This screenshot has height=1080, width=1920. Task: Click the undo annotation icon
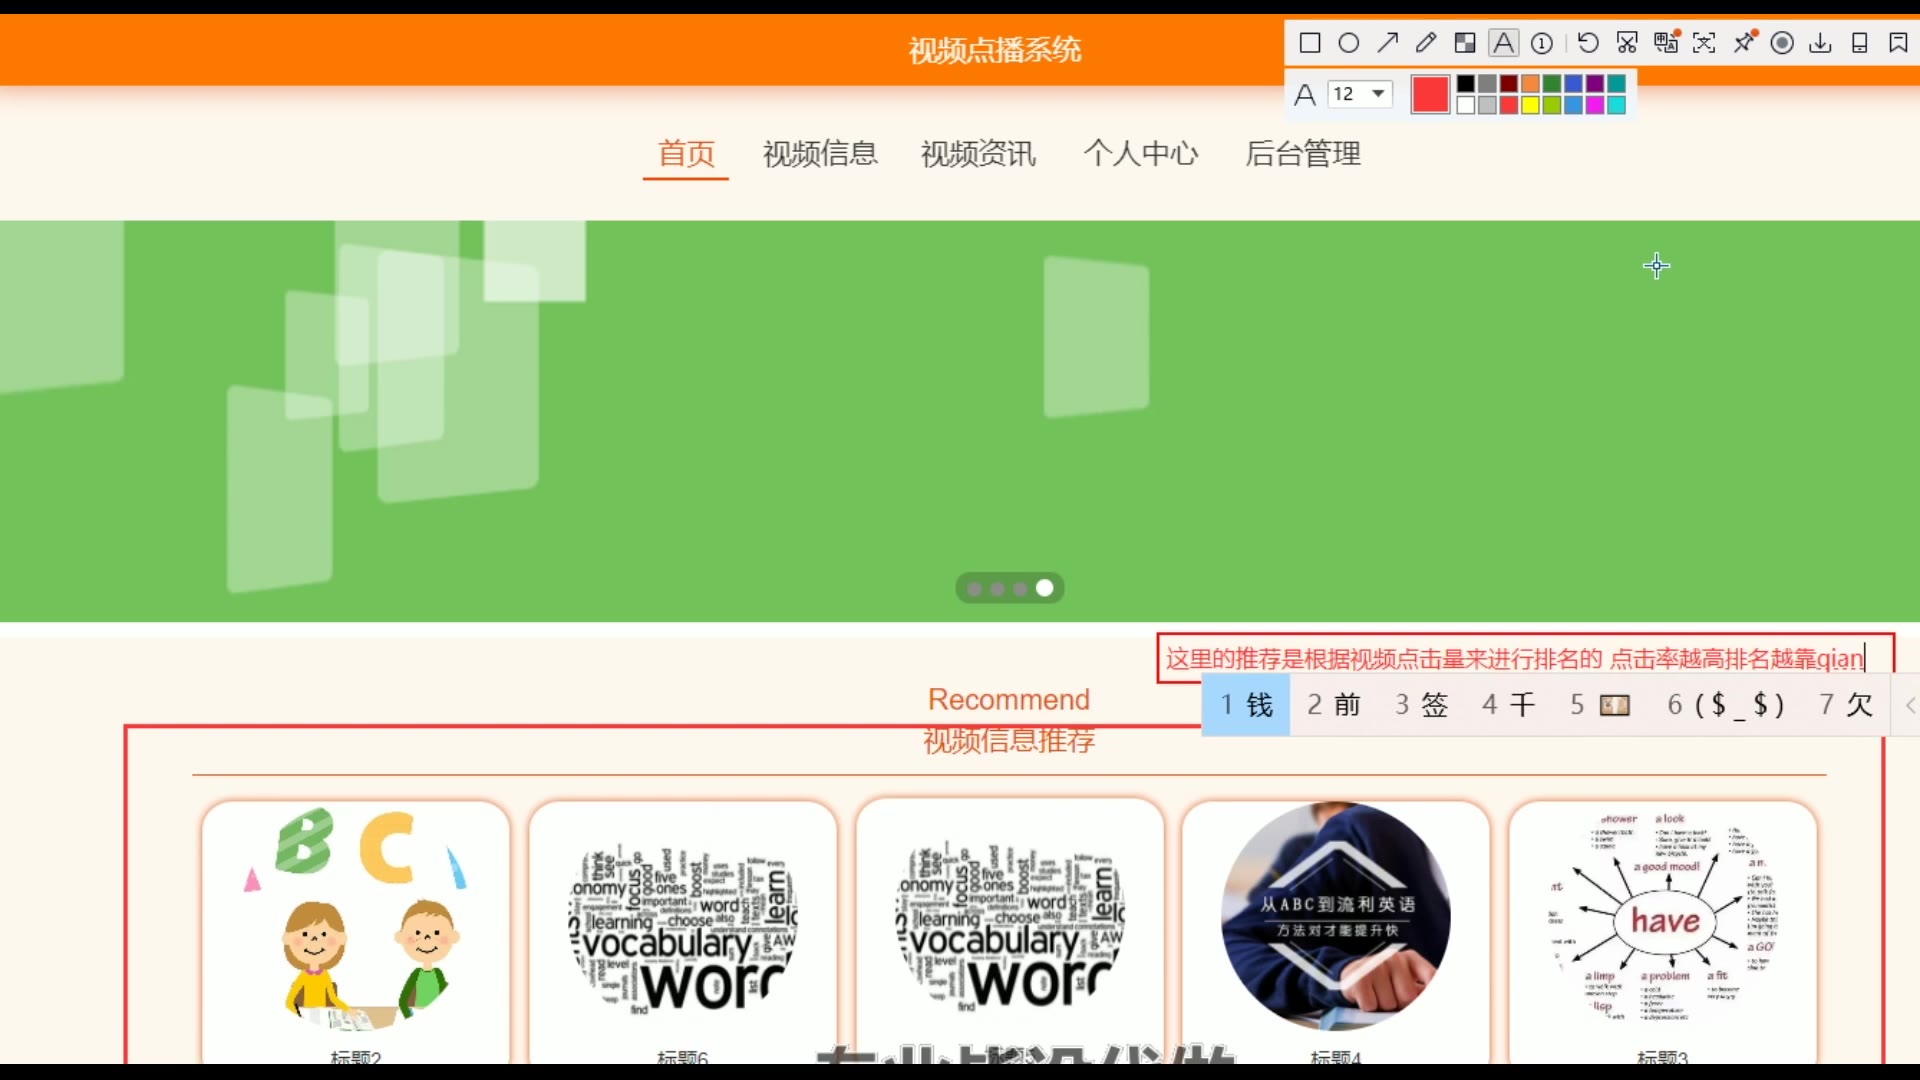click(1588, 43)
